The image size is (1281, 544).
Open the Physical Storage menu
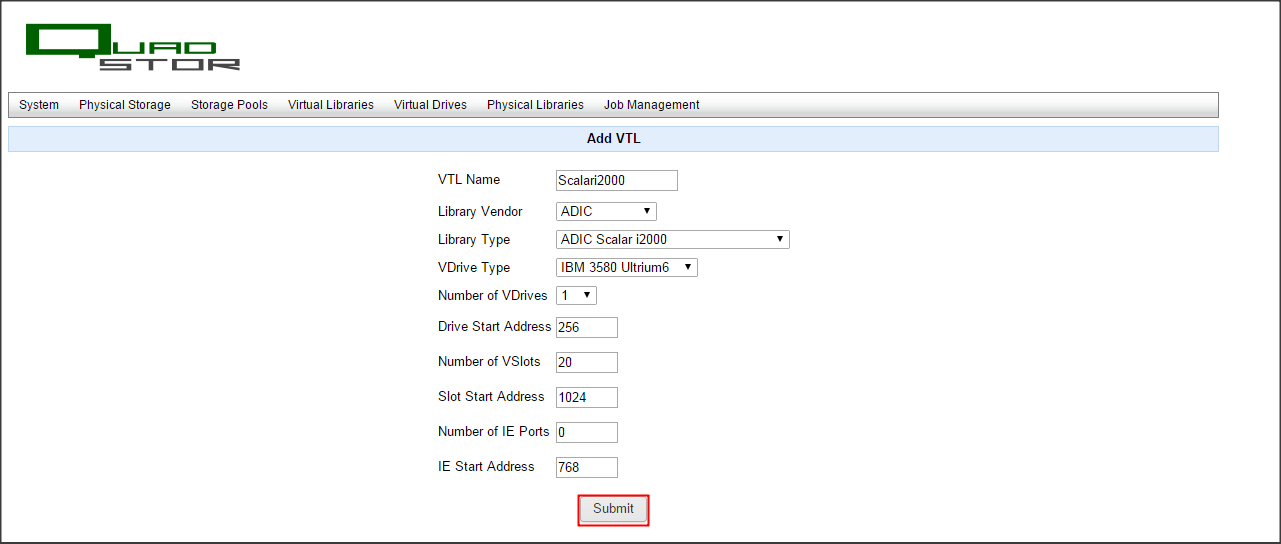click(x=125, y=105)
